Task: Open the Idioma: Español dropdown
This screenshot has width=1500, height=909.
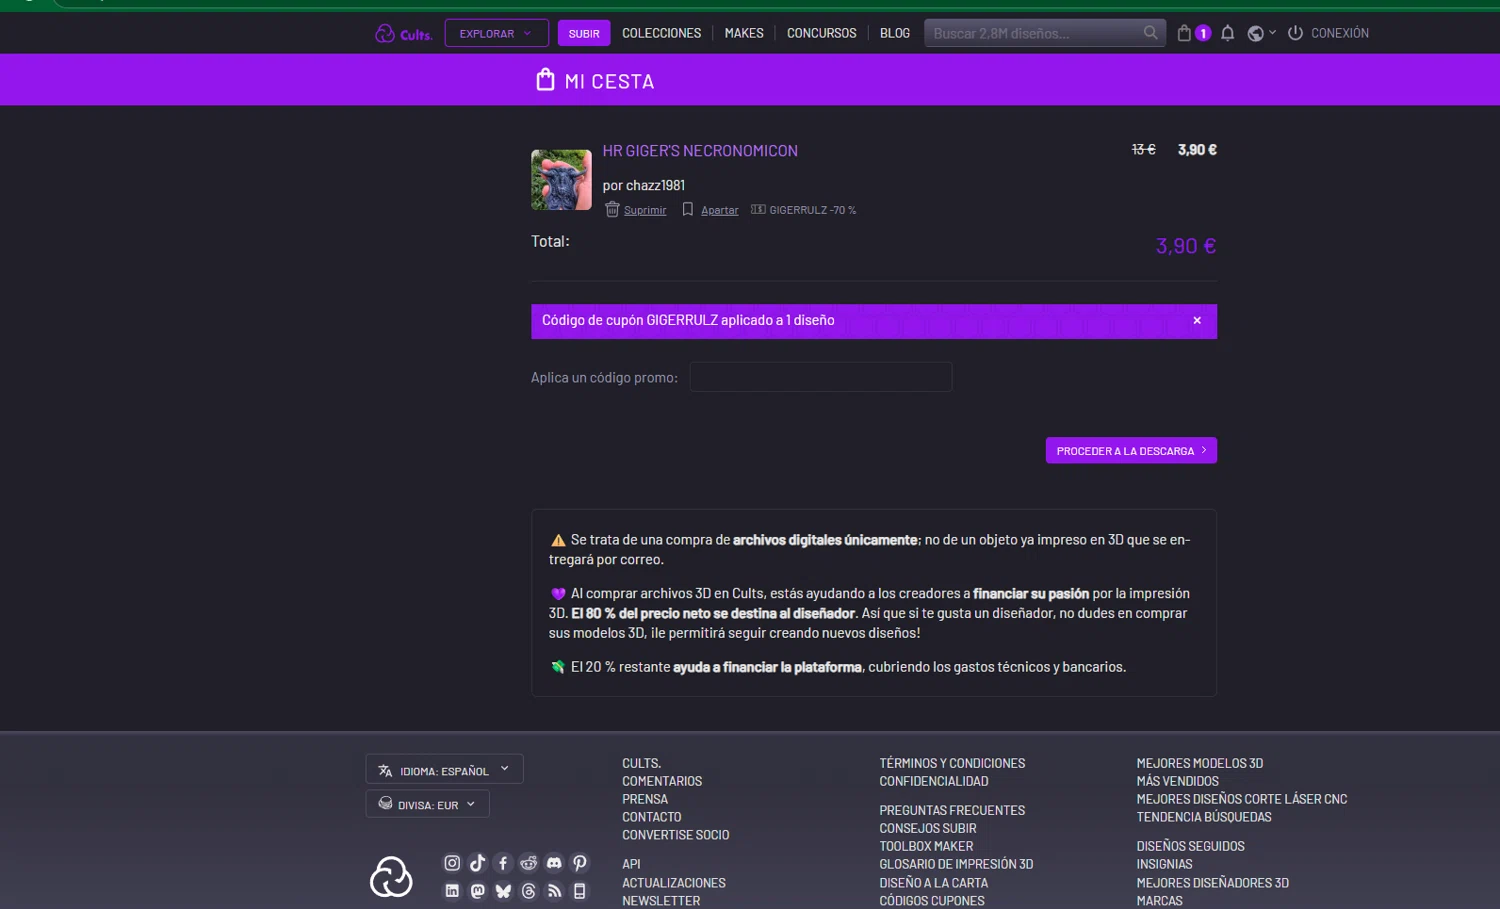Action: click(x=444, y=769)
